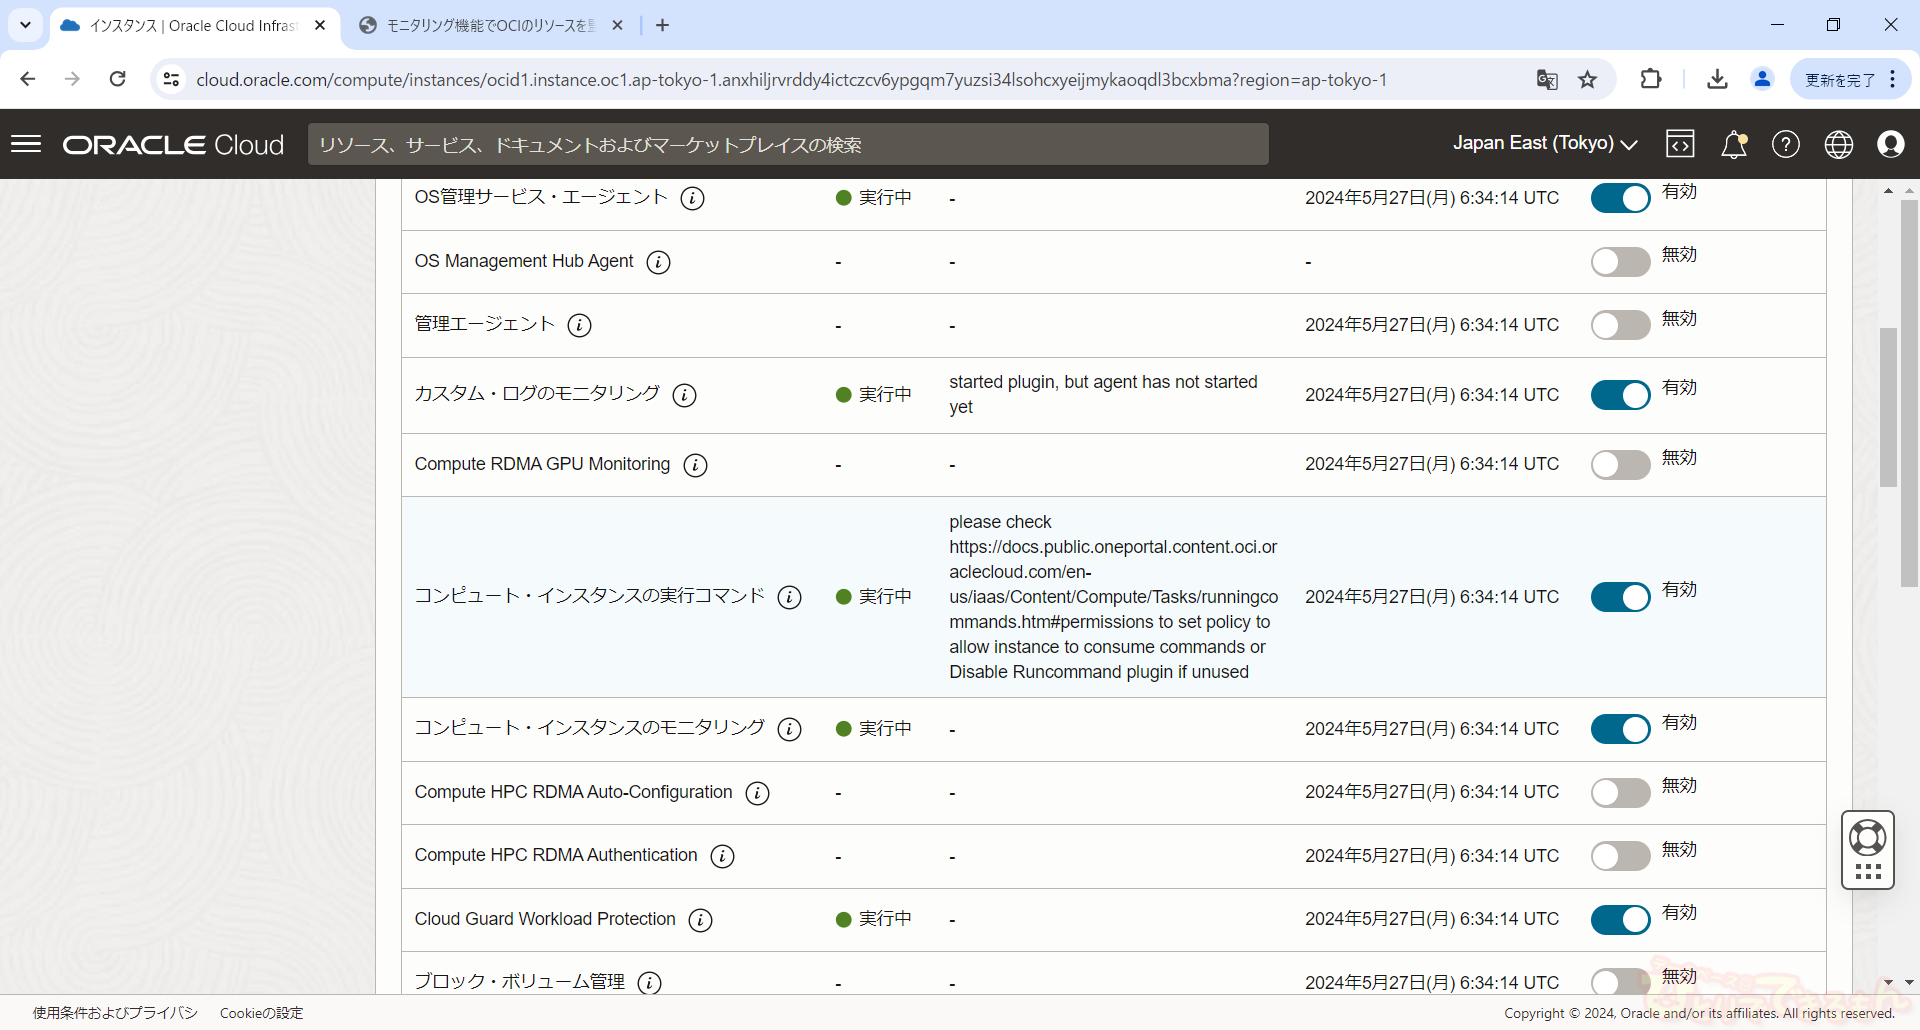The width and height of the screenshot is (1920, 1030).
Task: Open the Oracle Cloud navigation hamburger menu
Action: 26,144
